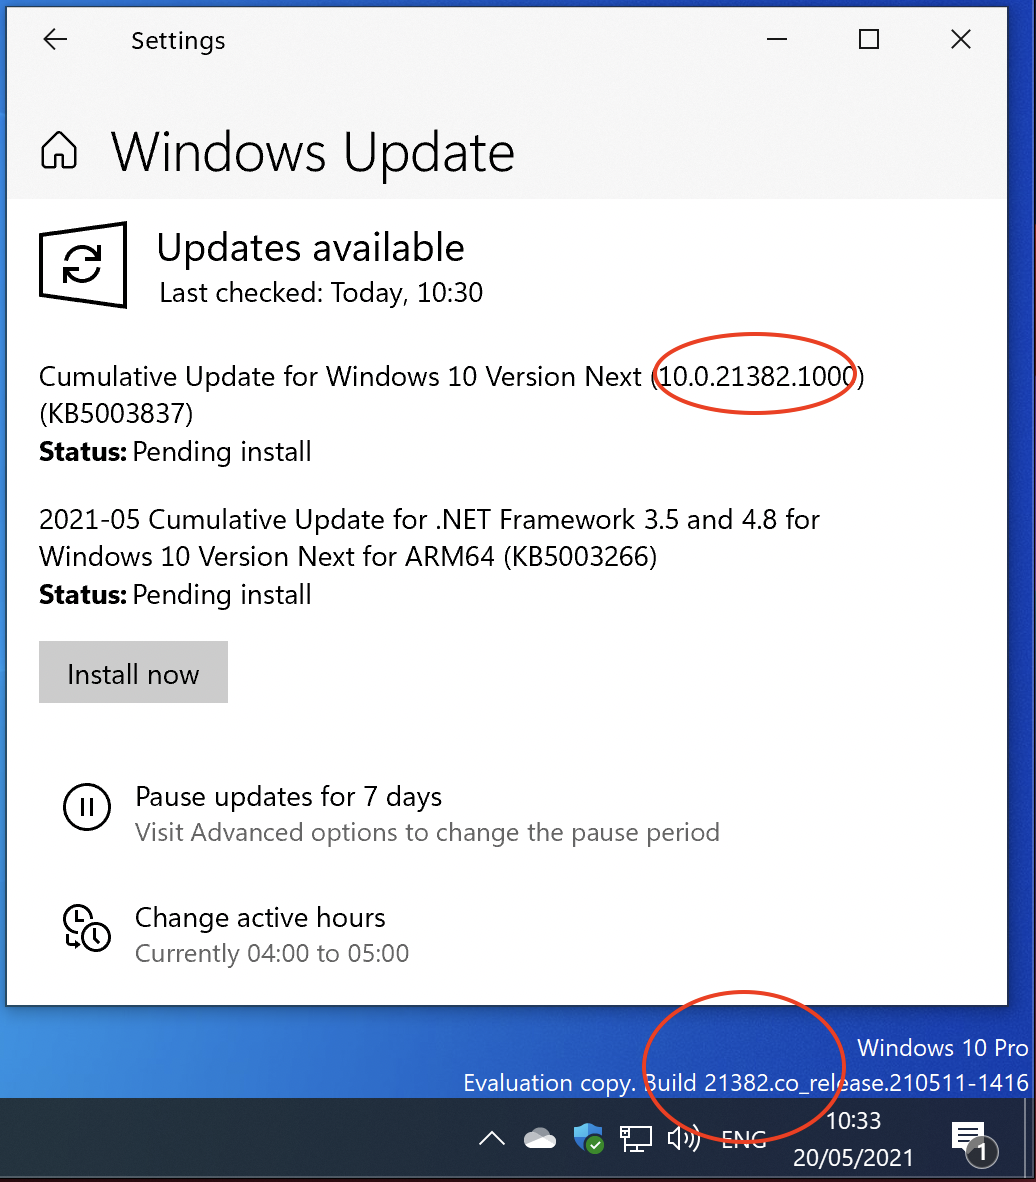
Task: Click 'Currently 04:00 to 05:00' text
Action: tap(271, 954)
